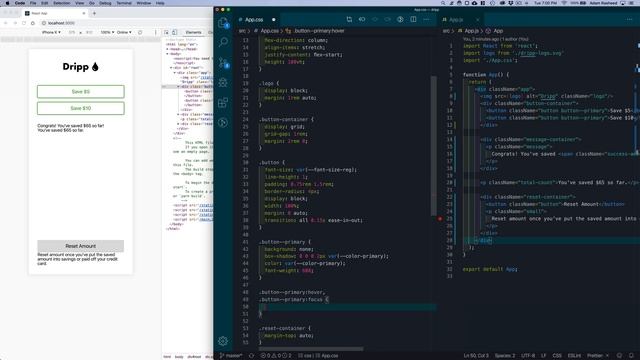640x360 pixels.
Task: Change encoding via UTF-8 in status bar
Action: tap(528, 356)
